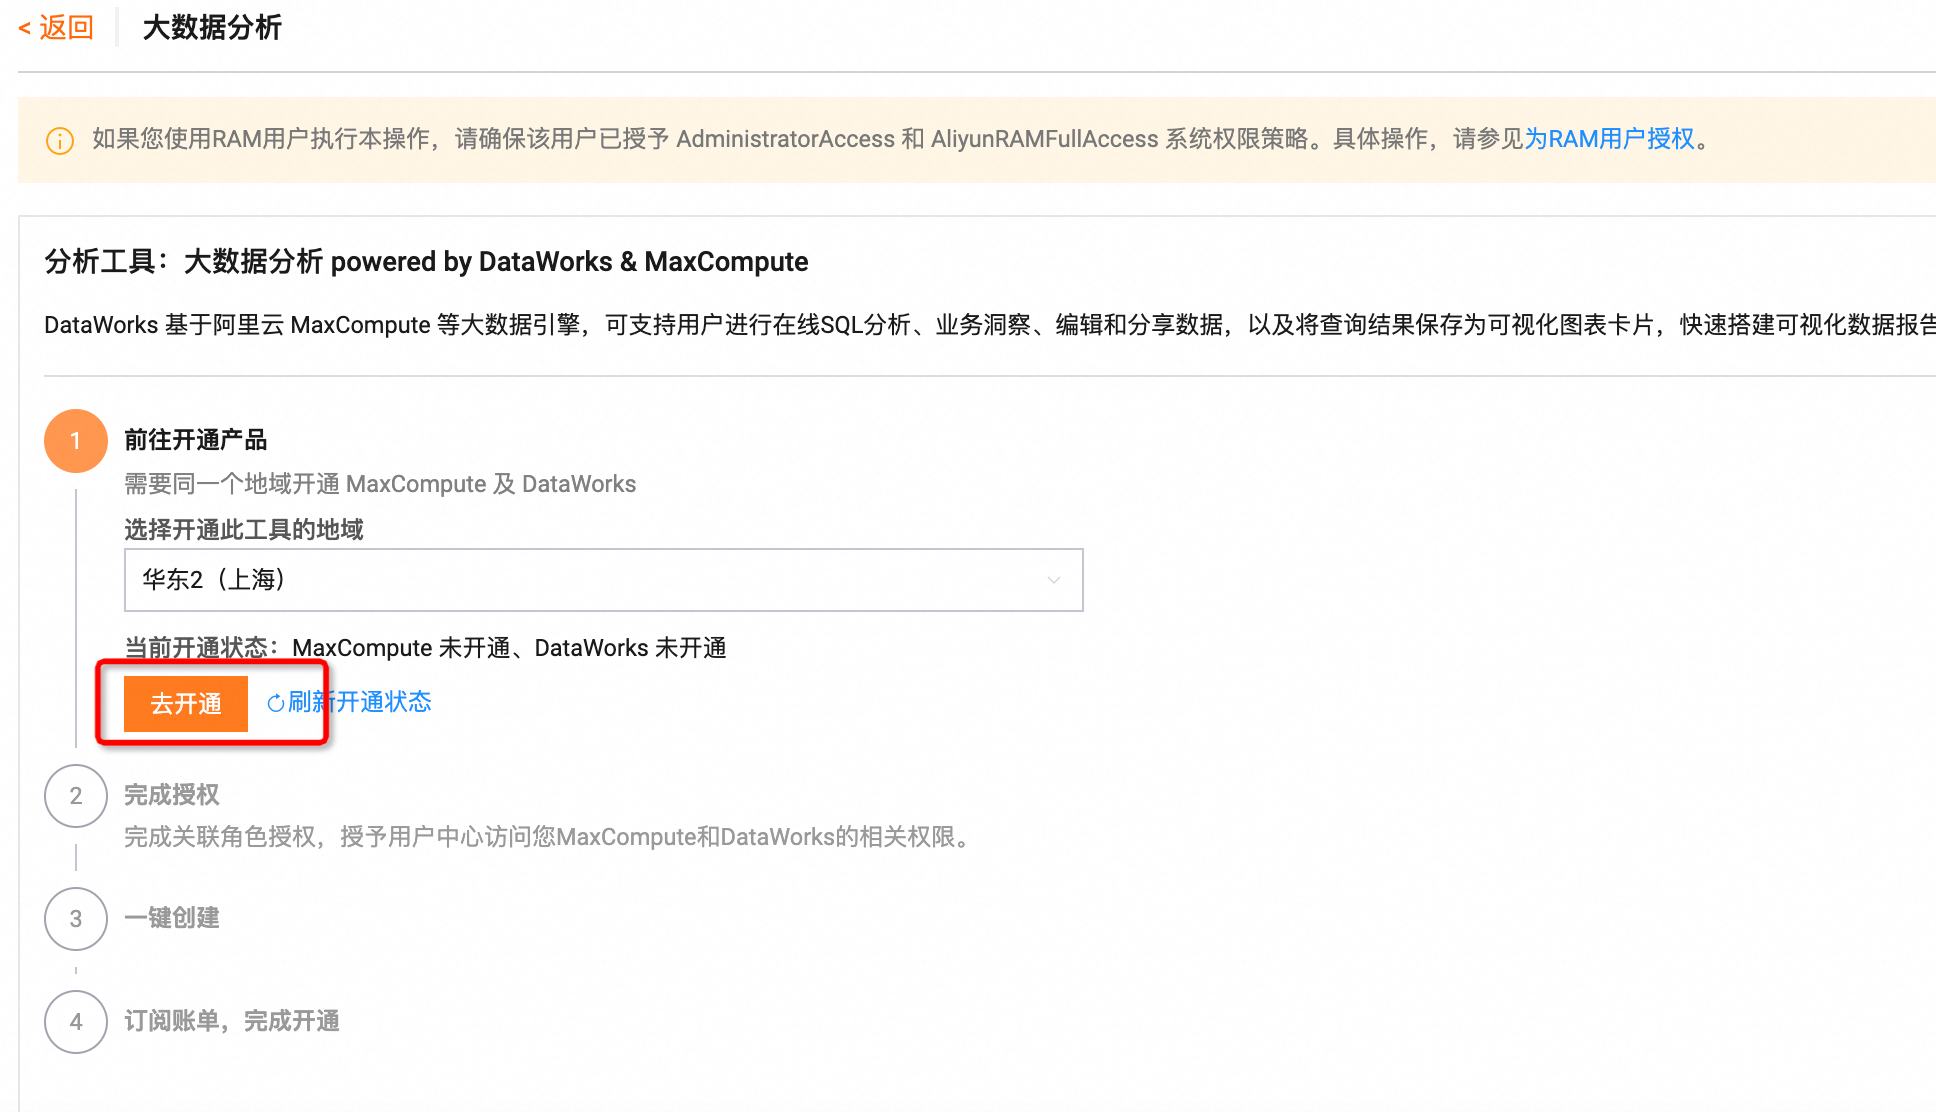Click the 大数据分析 page title
The image size is (1936, 1112).
212,28
